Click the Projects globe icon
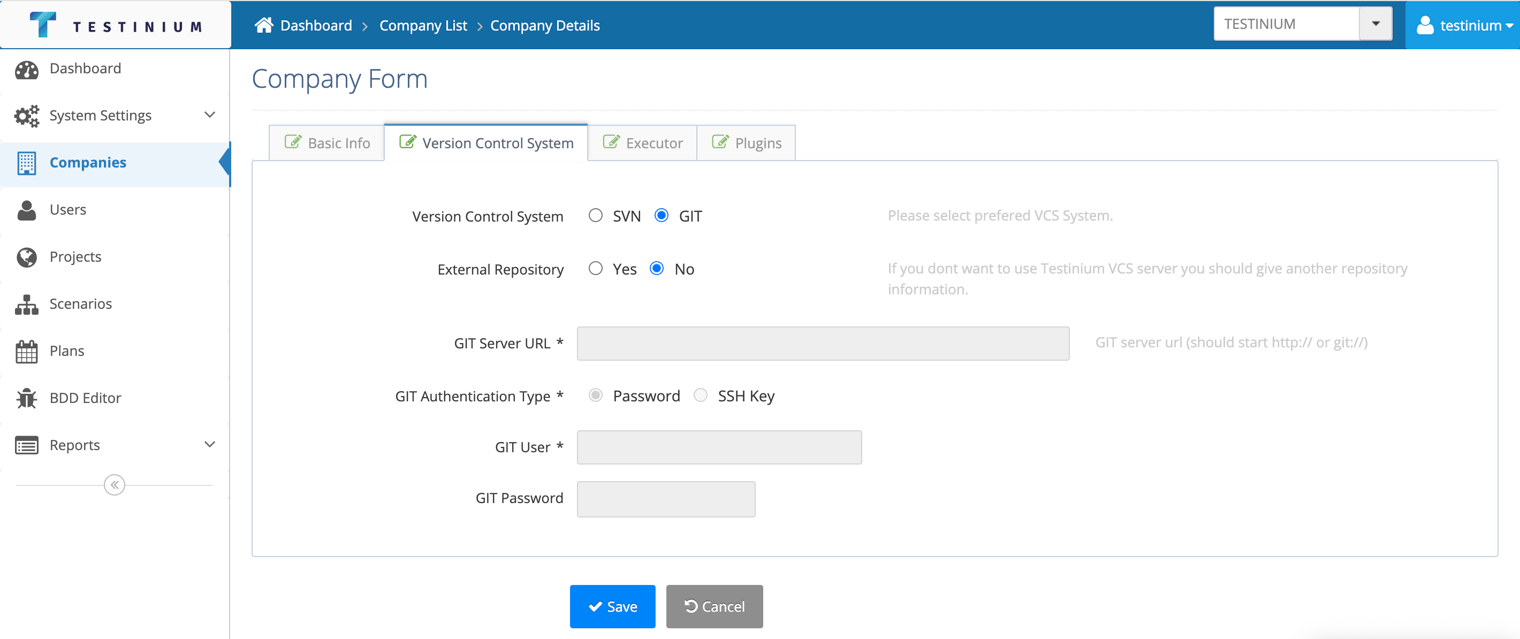The width and height of the screenshot is (1520, 639). (27, 257)
